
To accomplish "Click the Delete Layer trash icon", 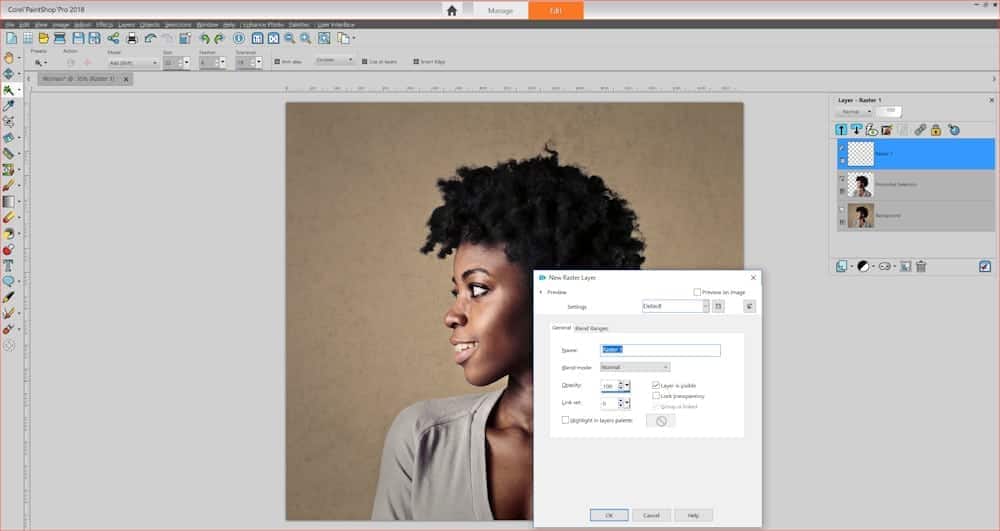I will point(921,266).
